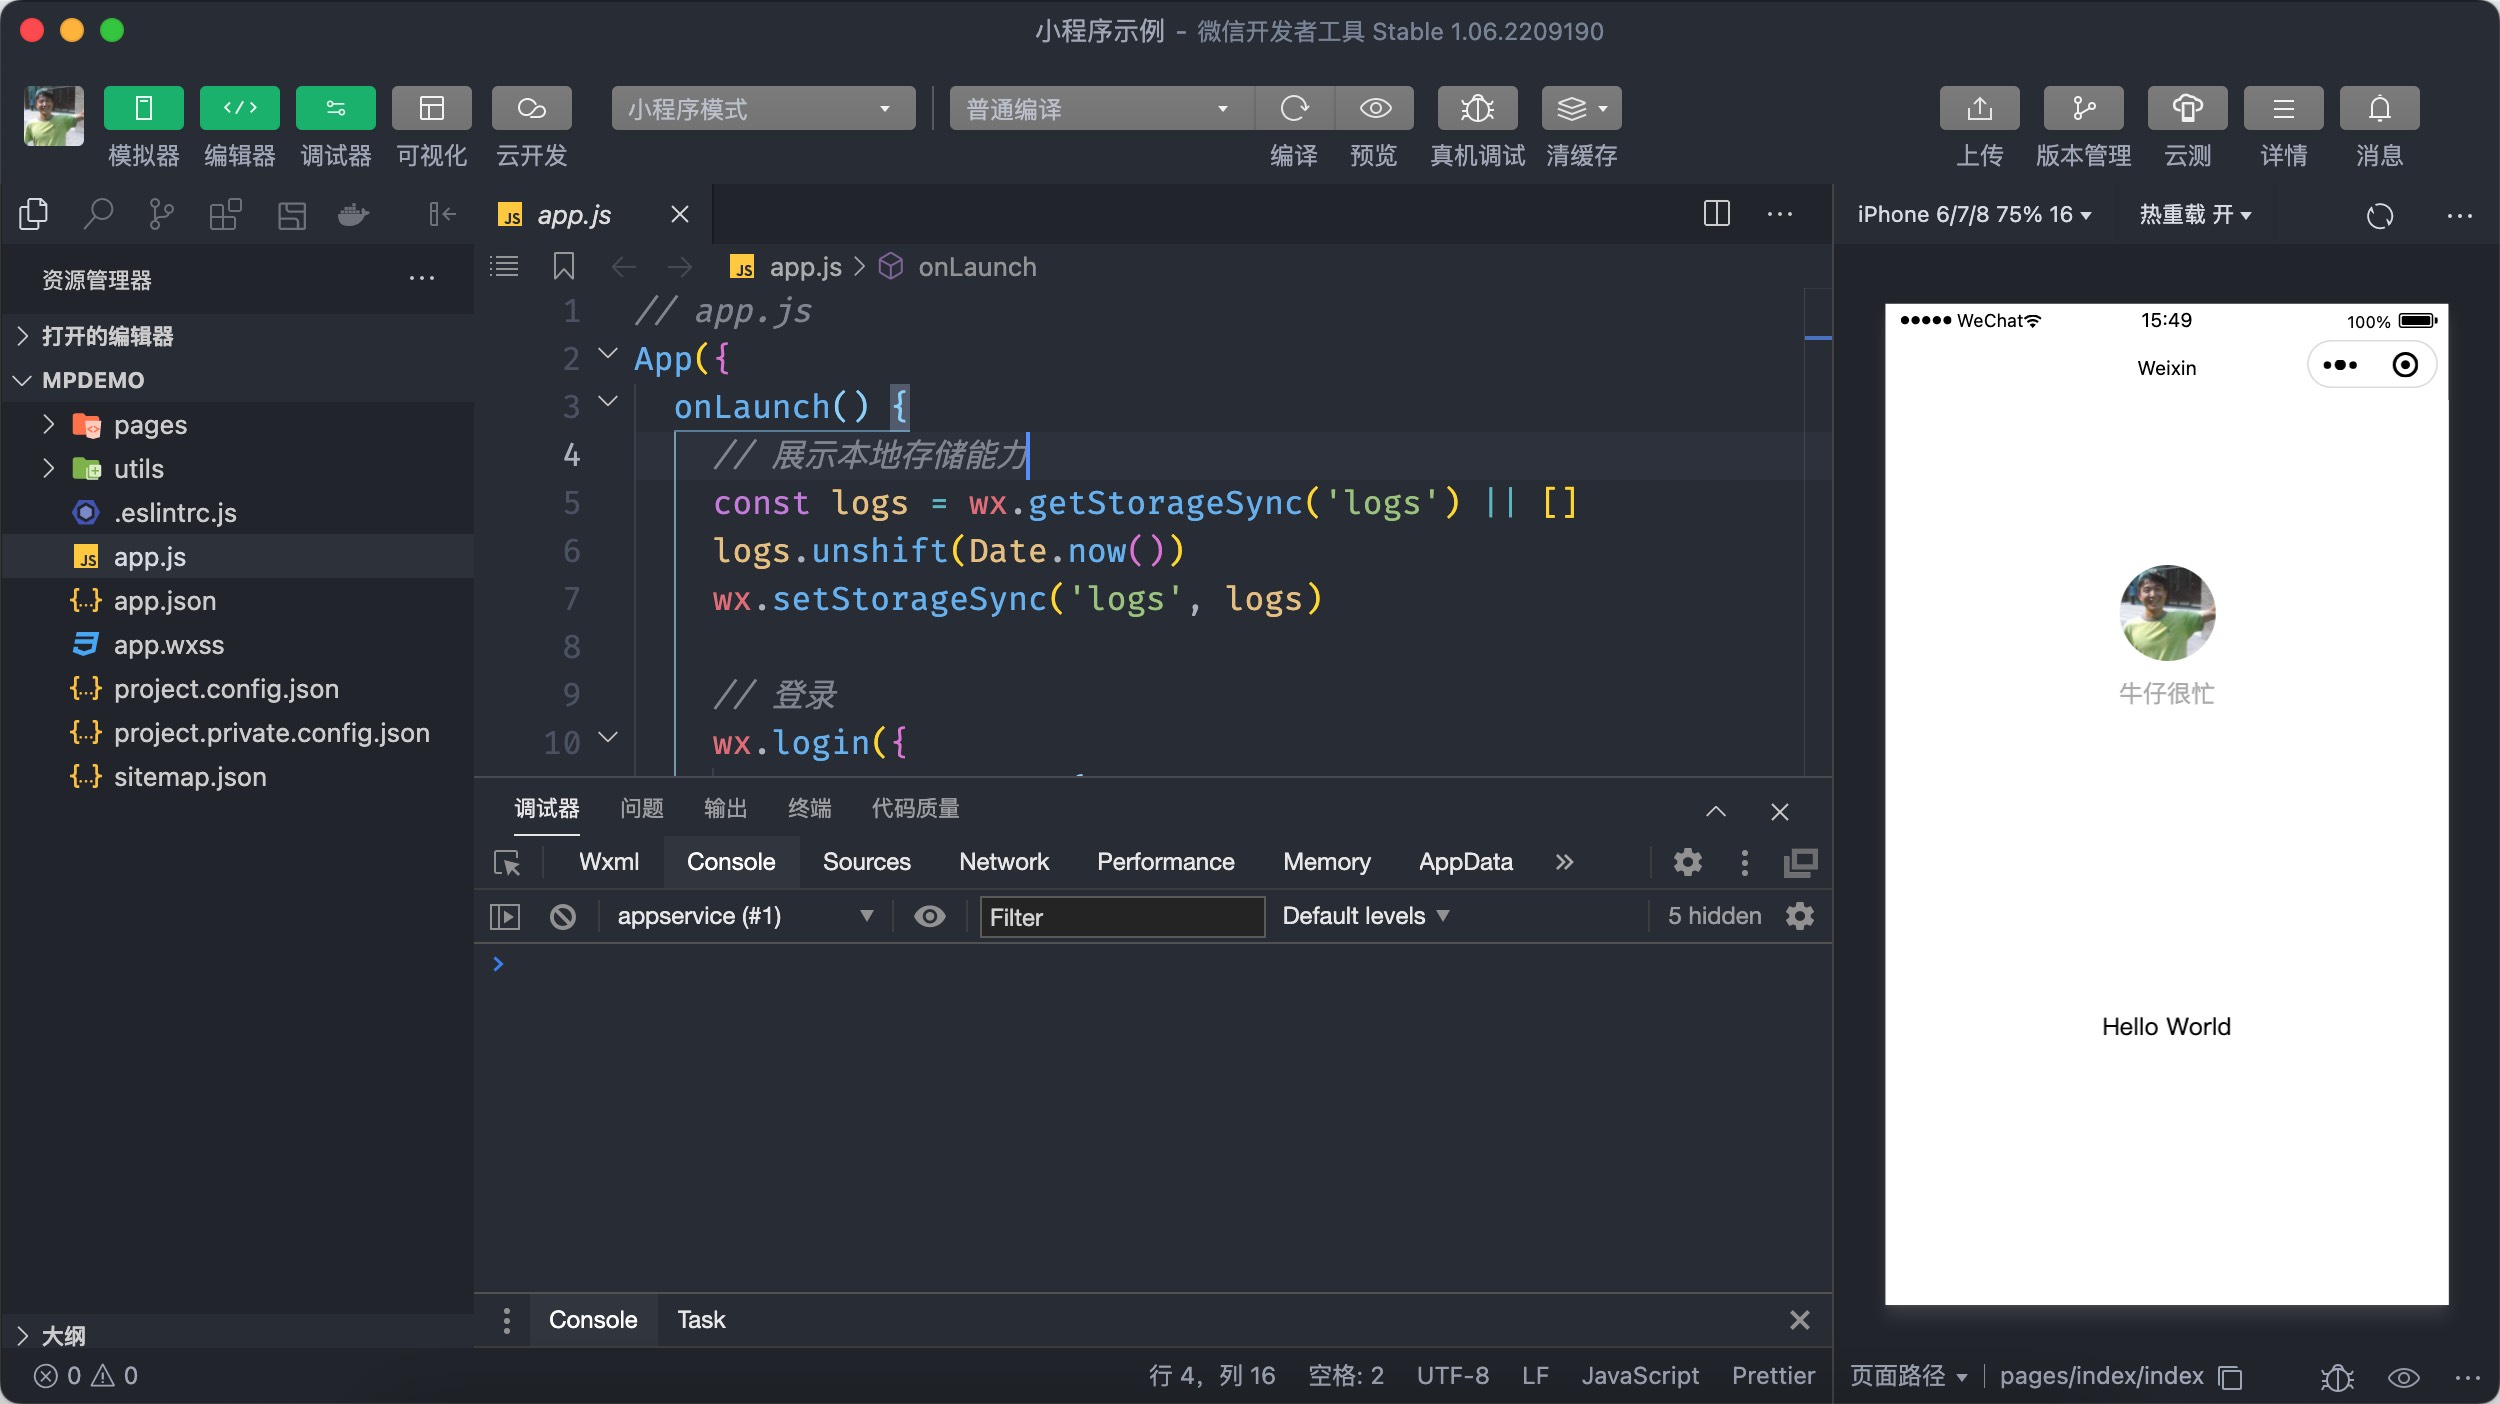Open the cloud development panel icon
This screenshot has width=2500, height=1404.
531,108
